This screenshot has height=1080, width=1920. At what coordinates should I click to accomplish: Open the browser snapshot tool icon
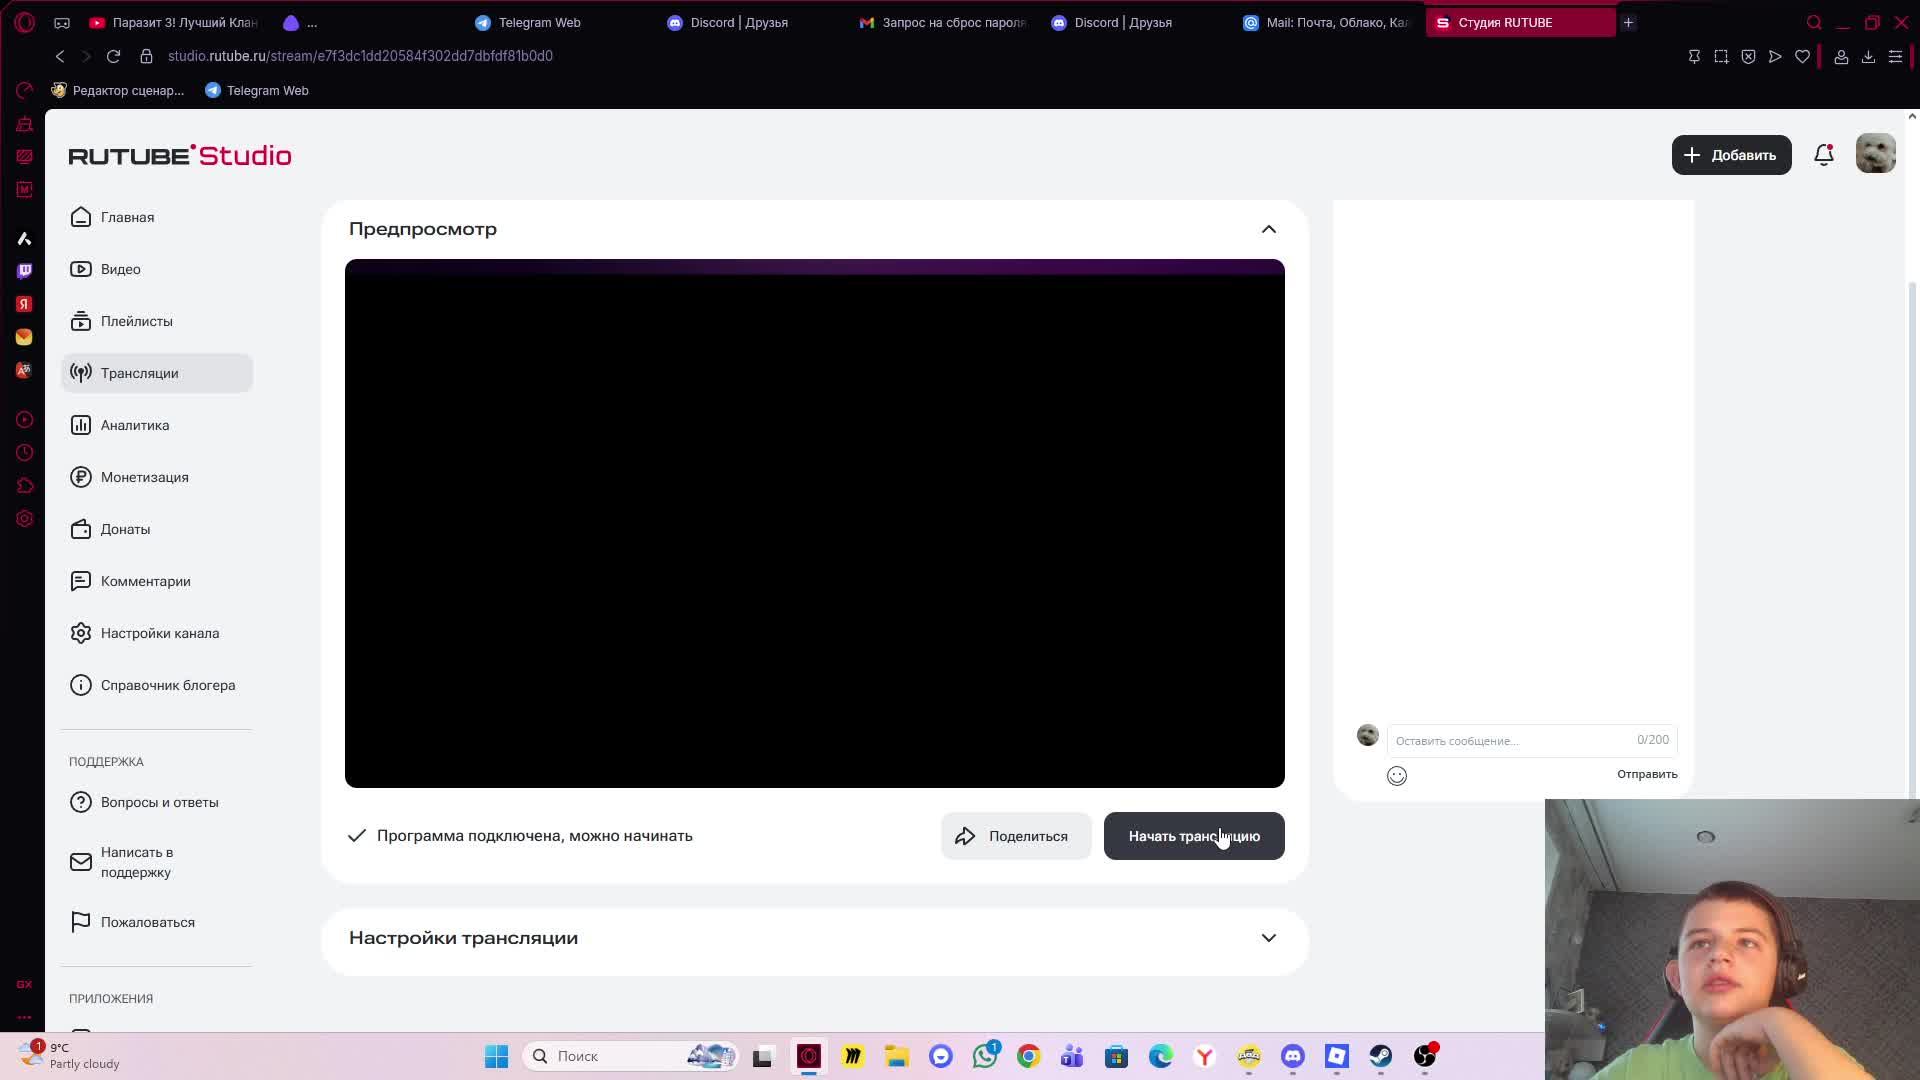[1721, 57]
